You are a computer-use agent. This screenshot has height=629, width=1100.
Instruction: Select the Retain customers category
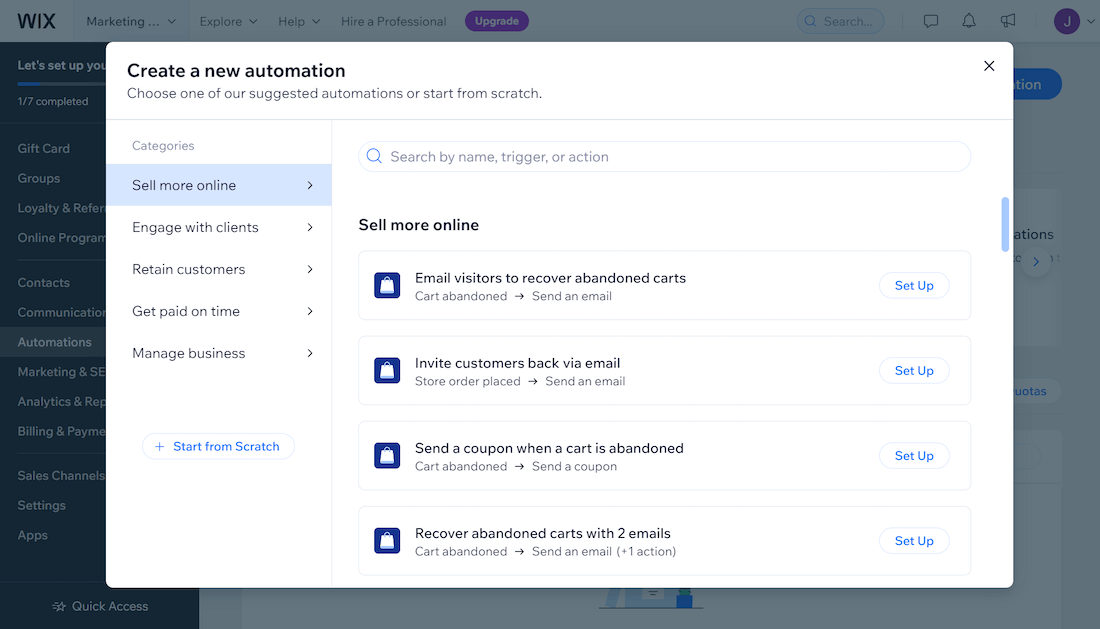(219, 269)
